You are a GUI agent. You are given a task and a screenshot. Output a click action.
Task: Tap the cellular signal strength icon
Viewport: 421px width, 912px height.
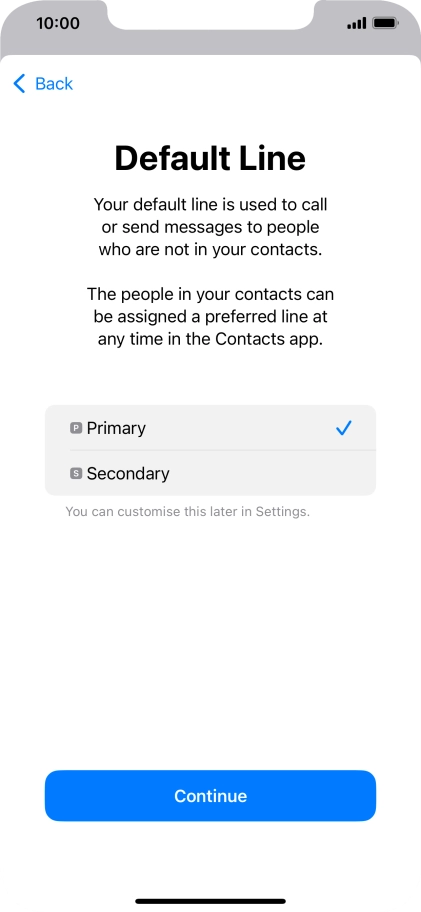356,23
